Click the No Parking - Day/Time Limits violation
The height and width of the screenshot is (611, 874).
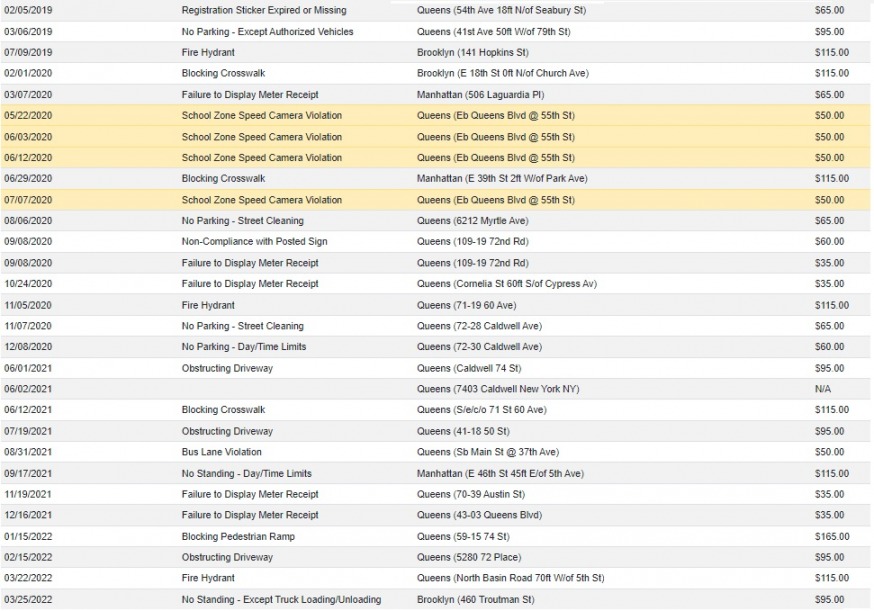click(x=244, y=347)
